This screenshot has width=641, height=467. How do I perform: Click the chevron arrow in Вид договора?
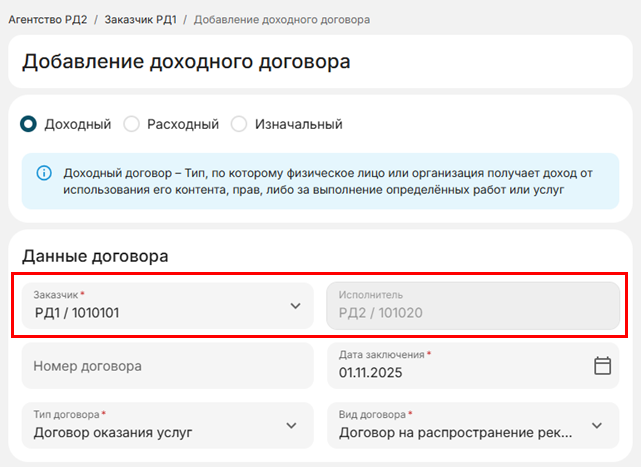click(597, 426)
